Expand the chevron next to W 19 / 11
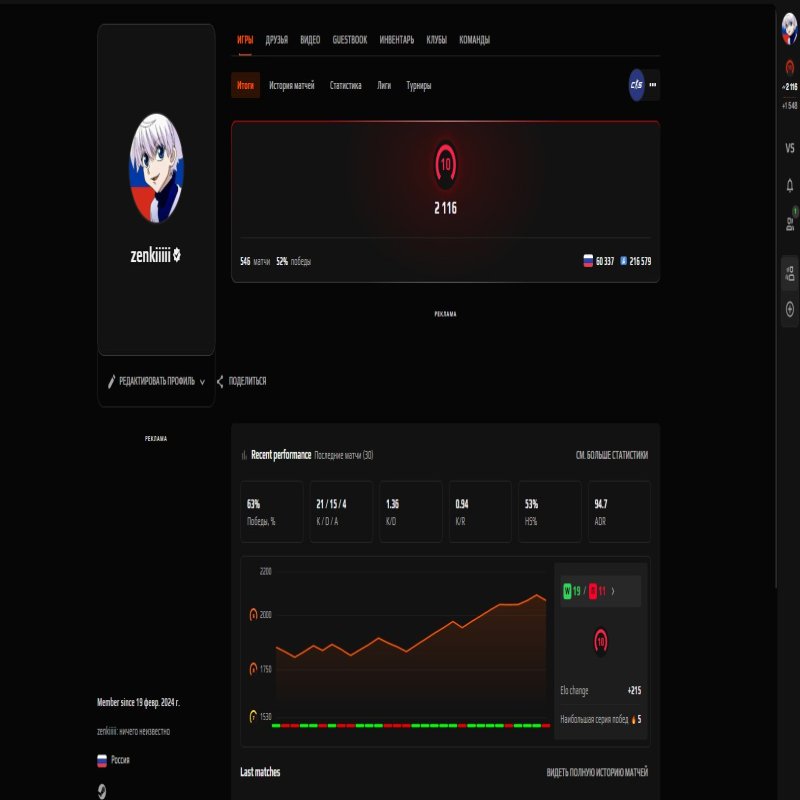 [613, 590]
